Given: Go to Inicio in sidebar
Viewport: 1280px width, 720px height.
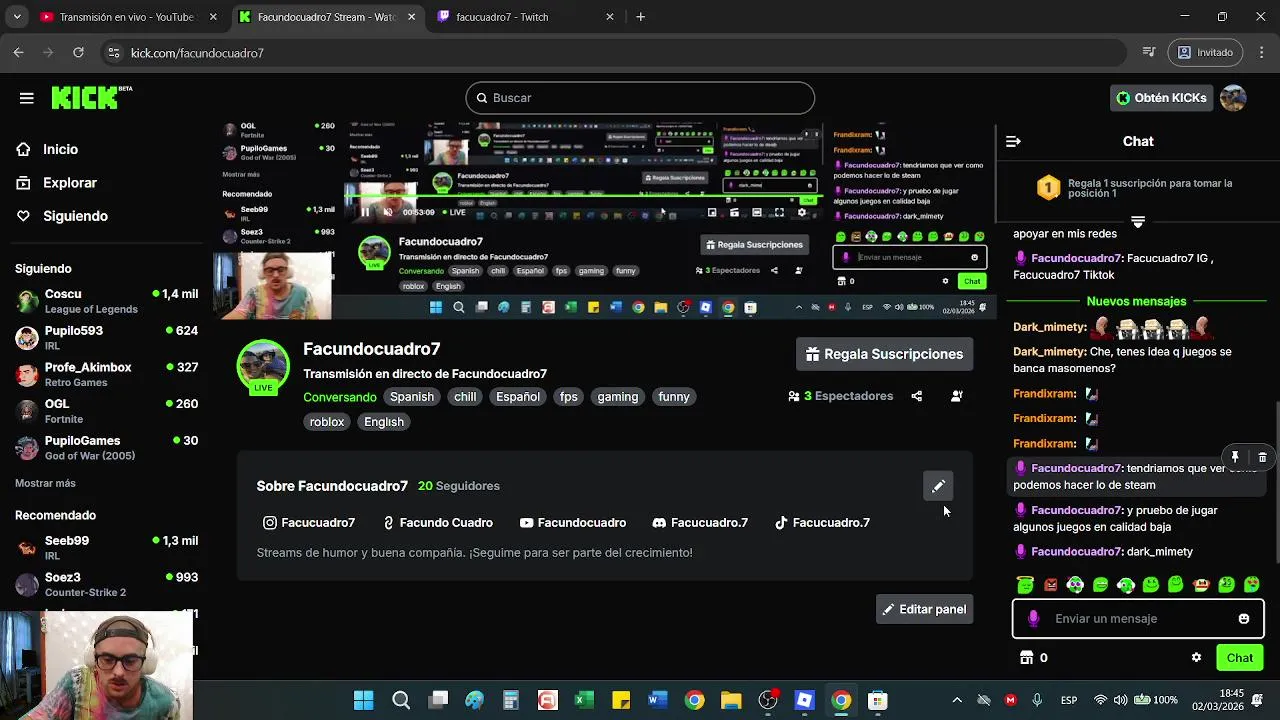Looking at the screenshot, I should coord(47,149).
